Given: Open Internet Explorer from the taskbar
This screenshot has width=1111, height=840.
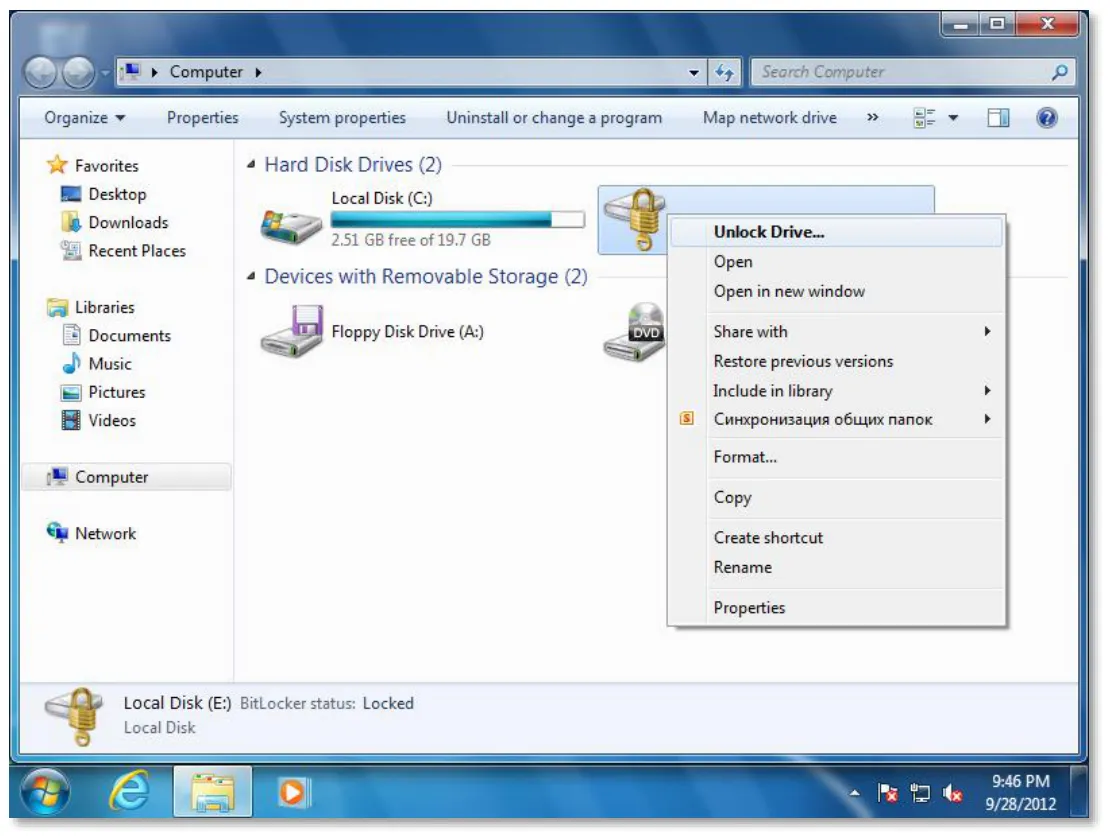Looking at the screenshot, I should click(x=130, y=790).
